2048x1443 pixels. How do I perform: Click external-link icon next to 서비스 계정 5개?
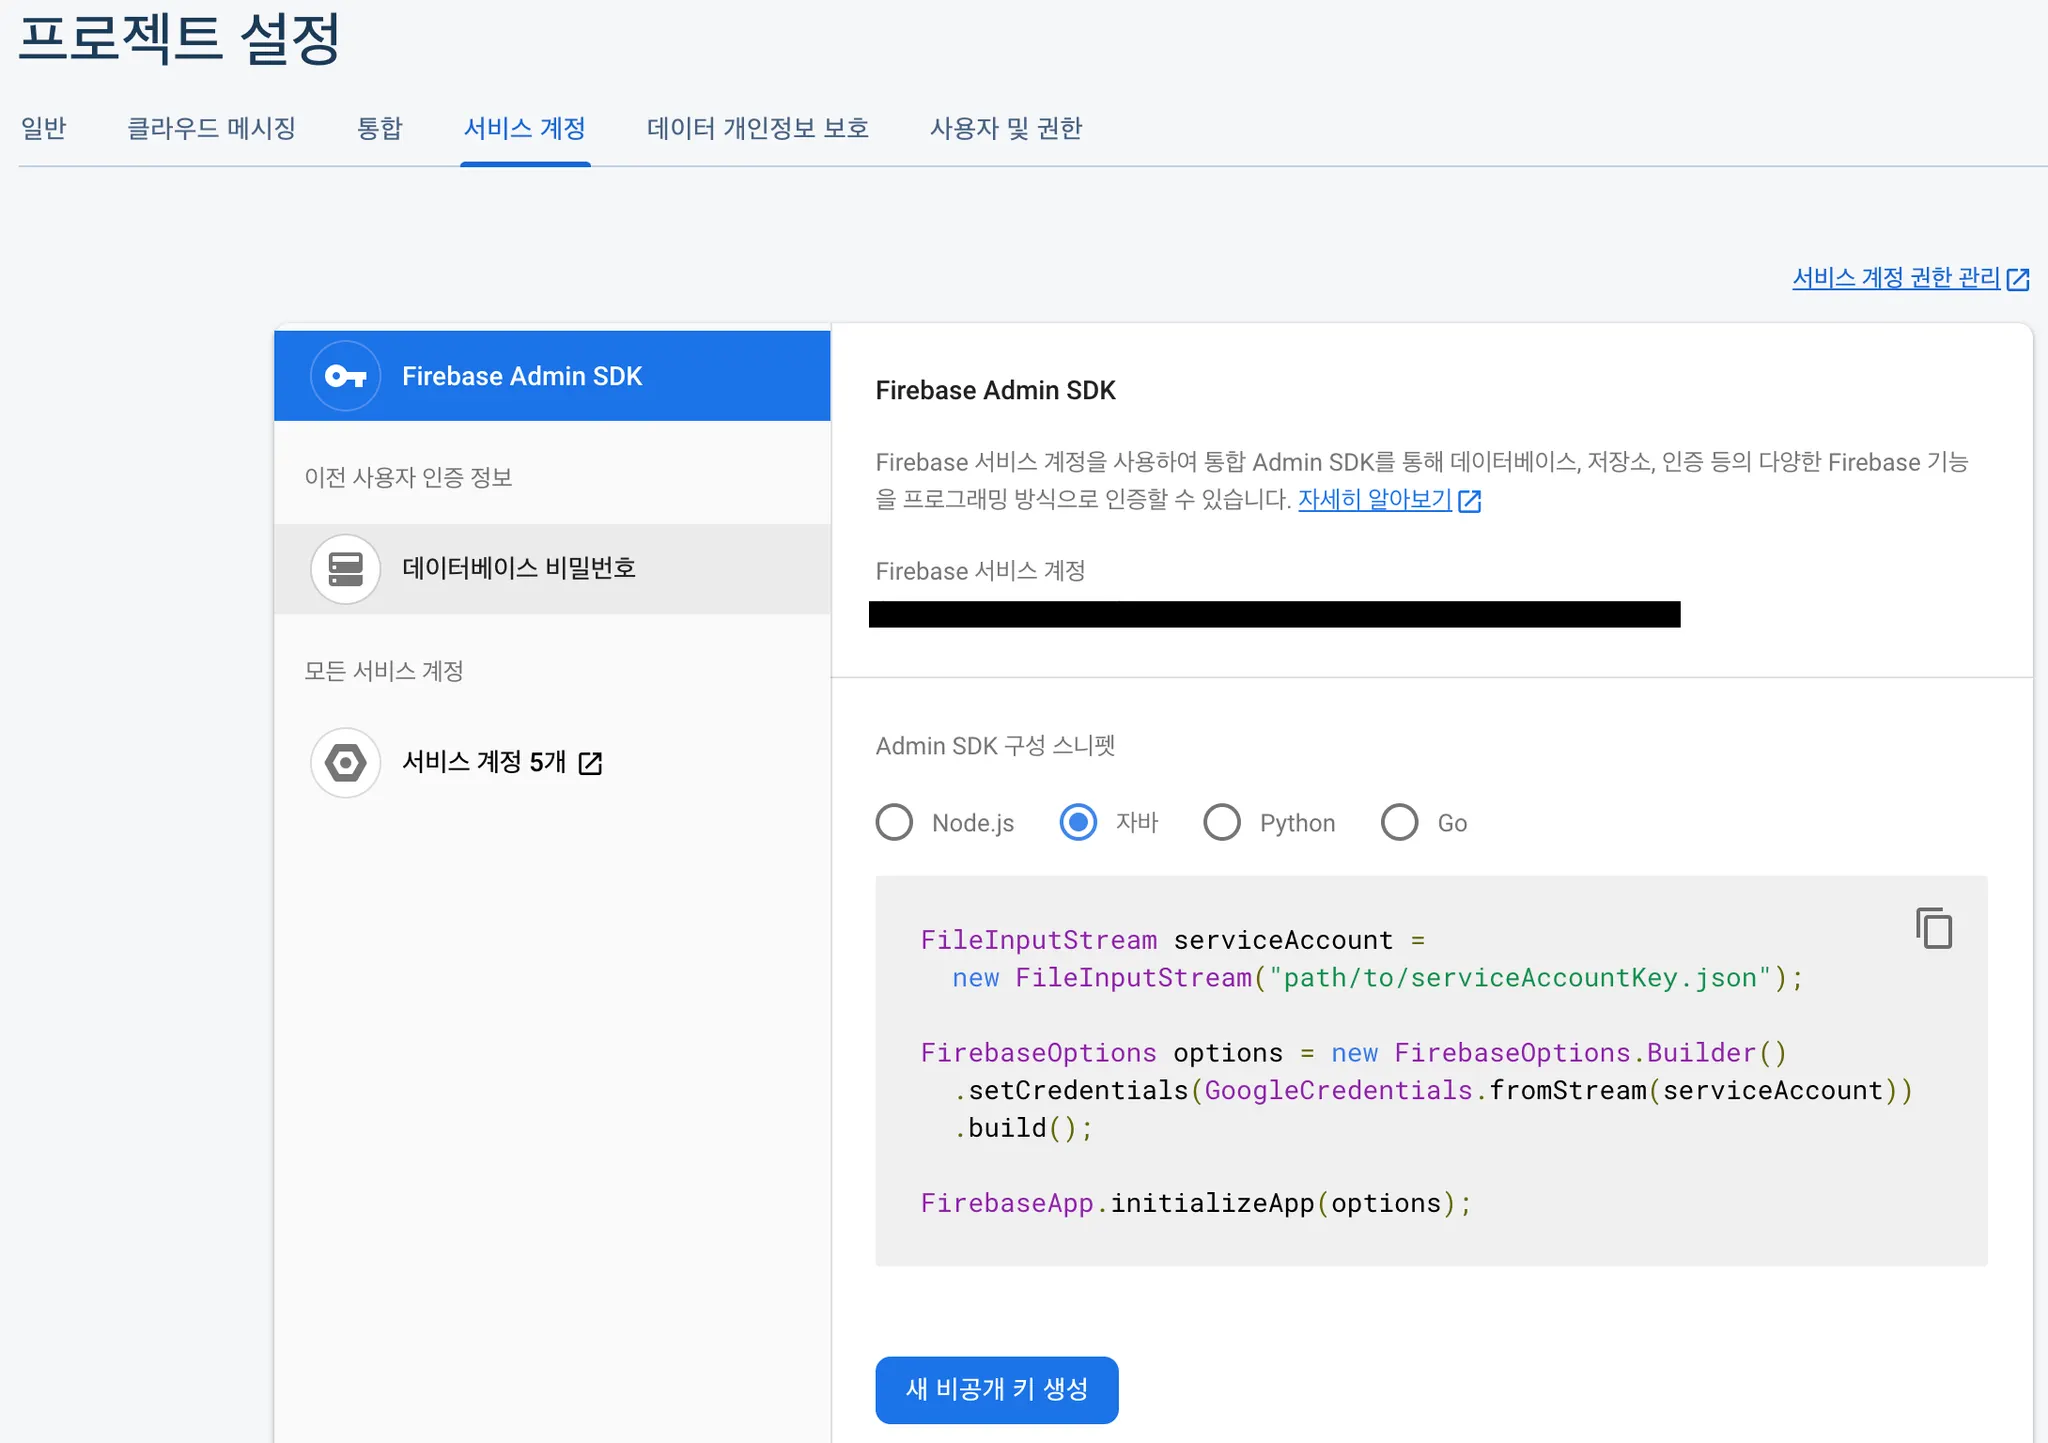(x=591, y=763)
